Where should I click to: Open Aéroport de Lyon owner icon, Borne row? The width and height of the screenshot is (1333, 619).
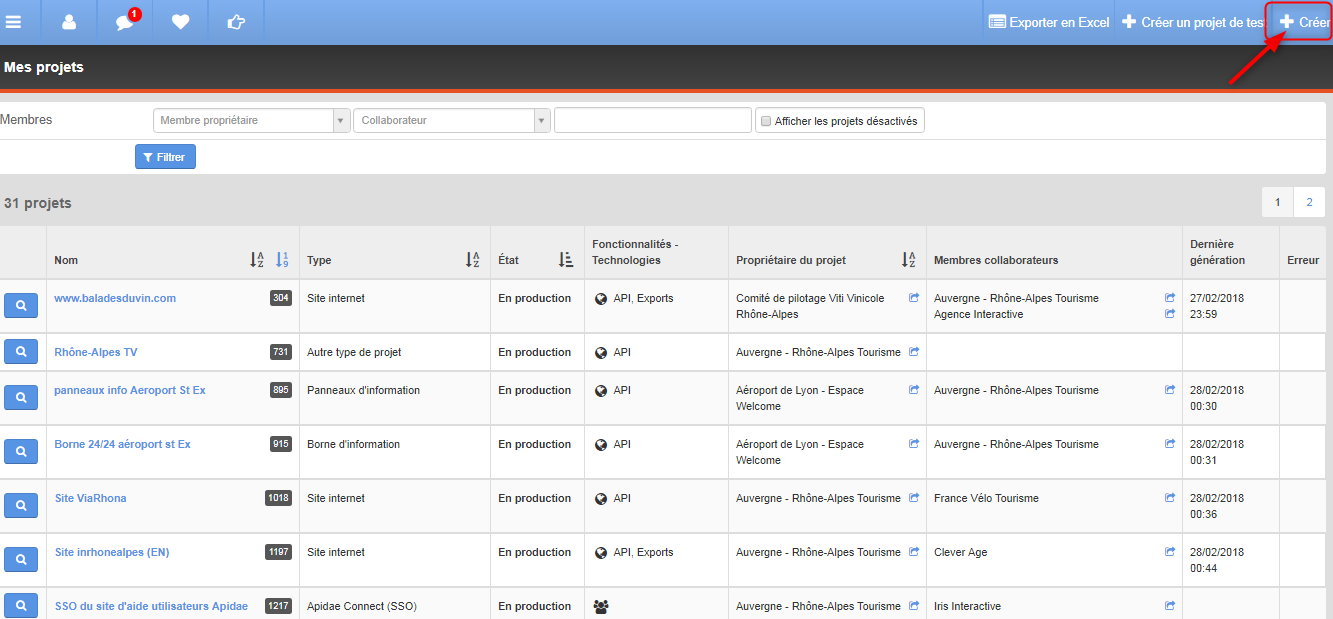[913, 444]
